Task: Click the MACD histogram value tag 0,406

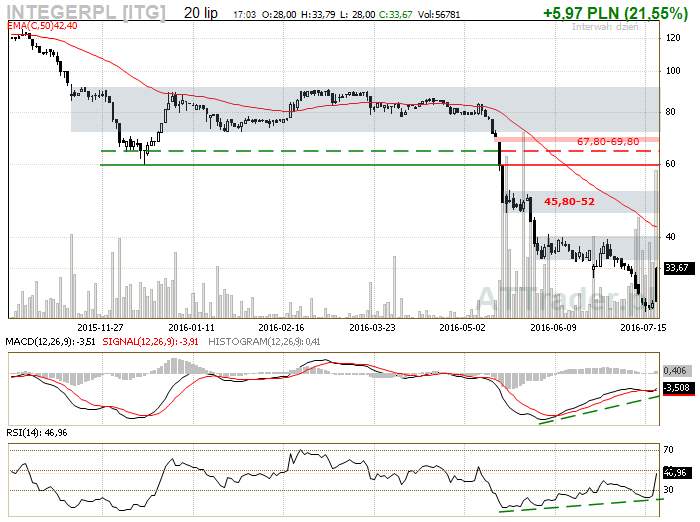Action: coord(677,371)
